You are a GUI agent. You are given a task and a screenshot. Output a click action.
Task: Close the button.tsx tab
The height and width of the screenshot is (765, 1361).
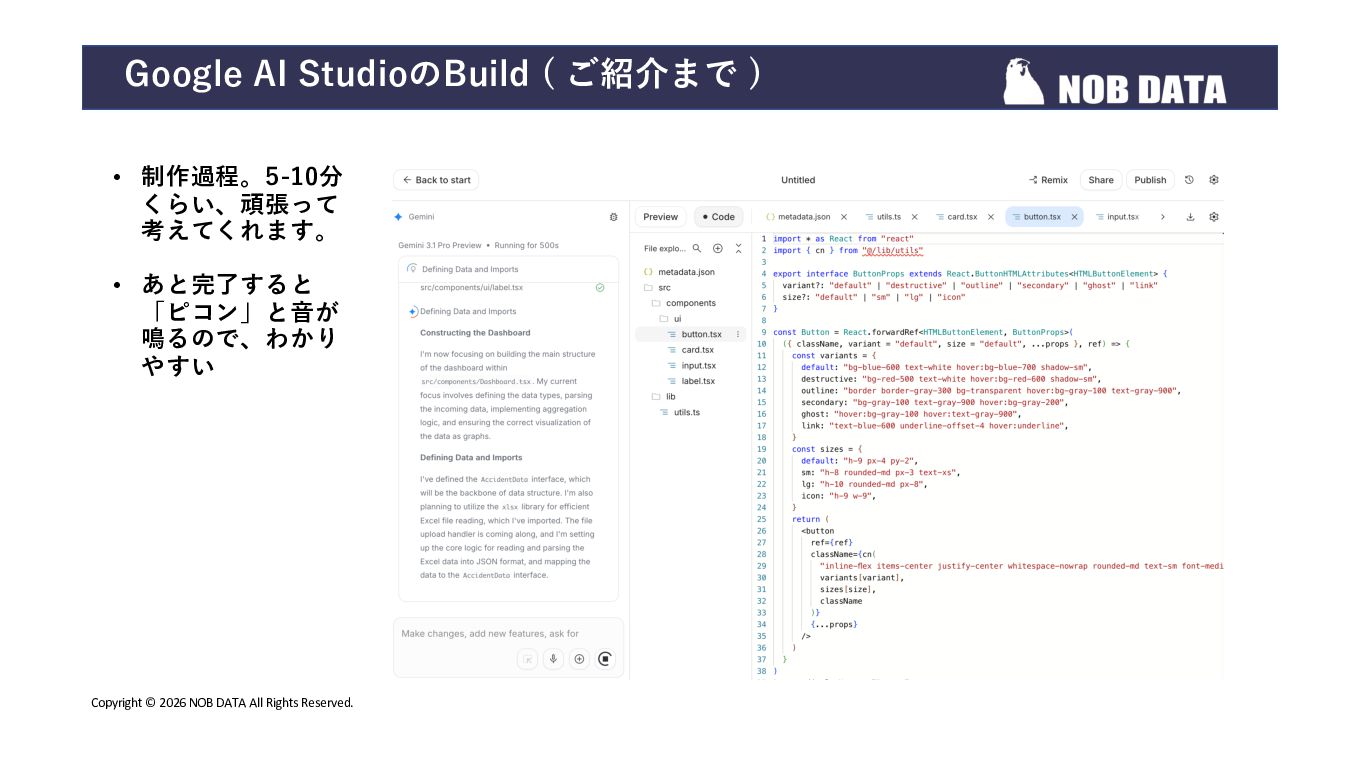(x=1075, y=217)
